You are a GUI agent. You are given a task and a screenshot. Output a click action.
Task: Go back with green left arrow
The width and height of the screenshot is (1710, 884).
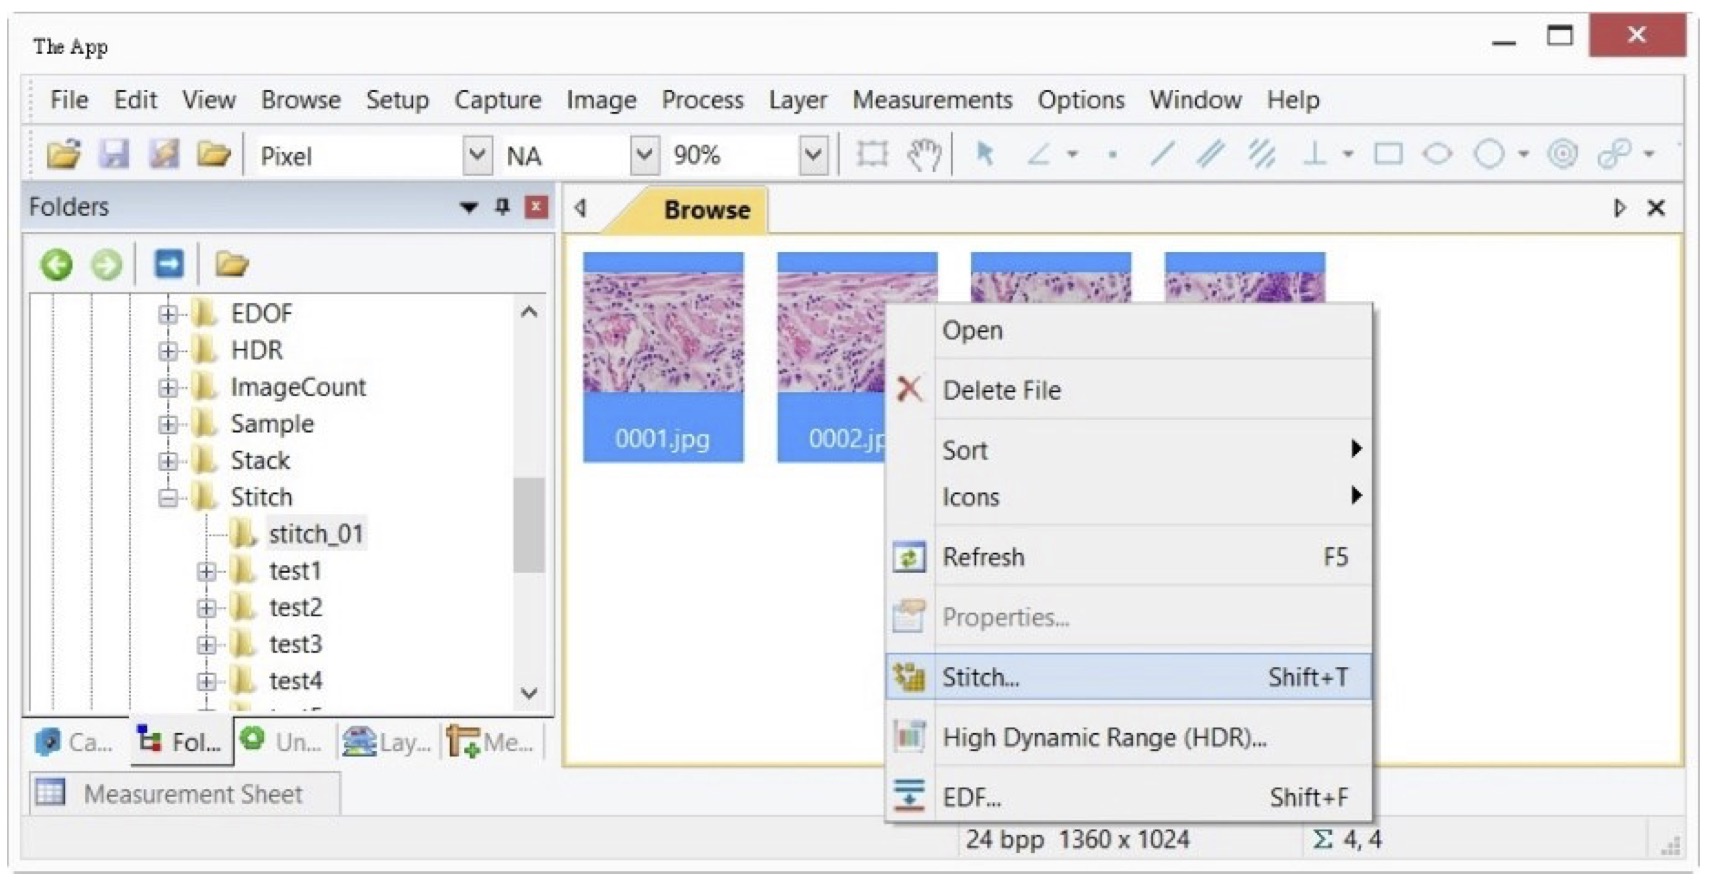tap(57, 264)
